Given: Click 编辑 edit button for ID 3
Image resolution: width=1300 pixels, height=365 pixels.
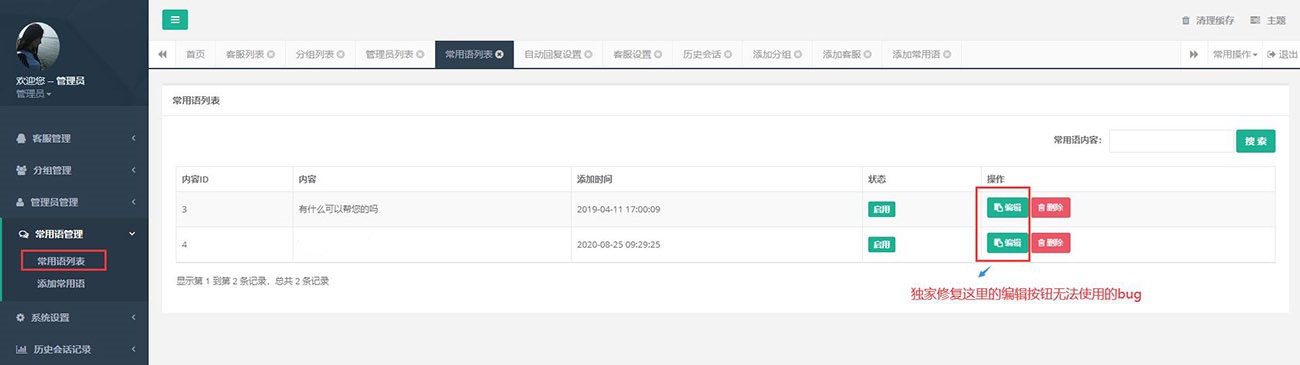Looking at the screenshot, I should coord(1007,208).
